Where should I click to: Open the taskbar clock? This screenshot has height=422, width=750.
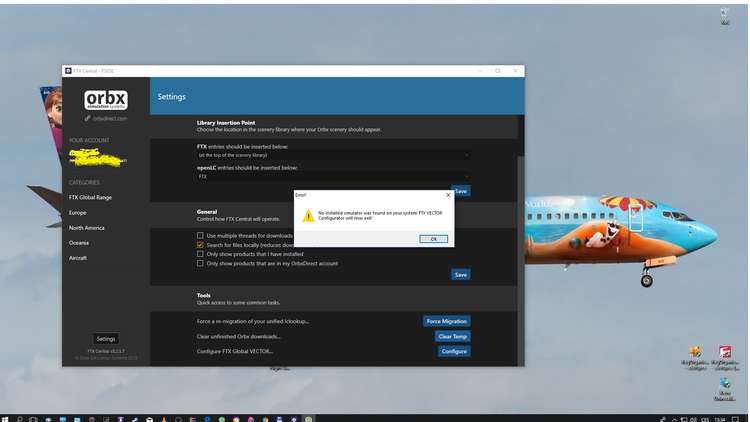720,419
